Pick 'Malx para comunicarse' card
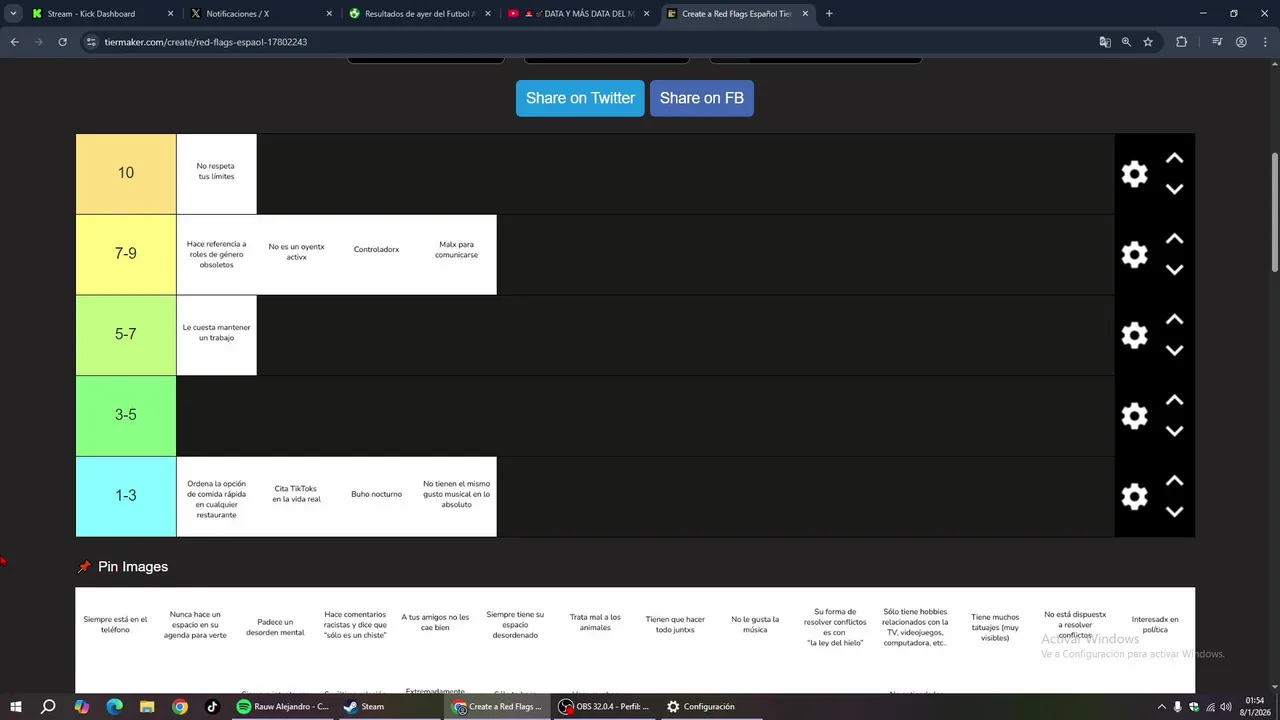Image resolution: width=1280 pixels, height=720 pixels. tap(456, 254)
